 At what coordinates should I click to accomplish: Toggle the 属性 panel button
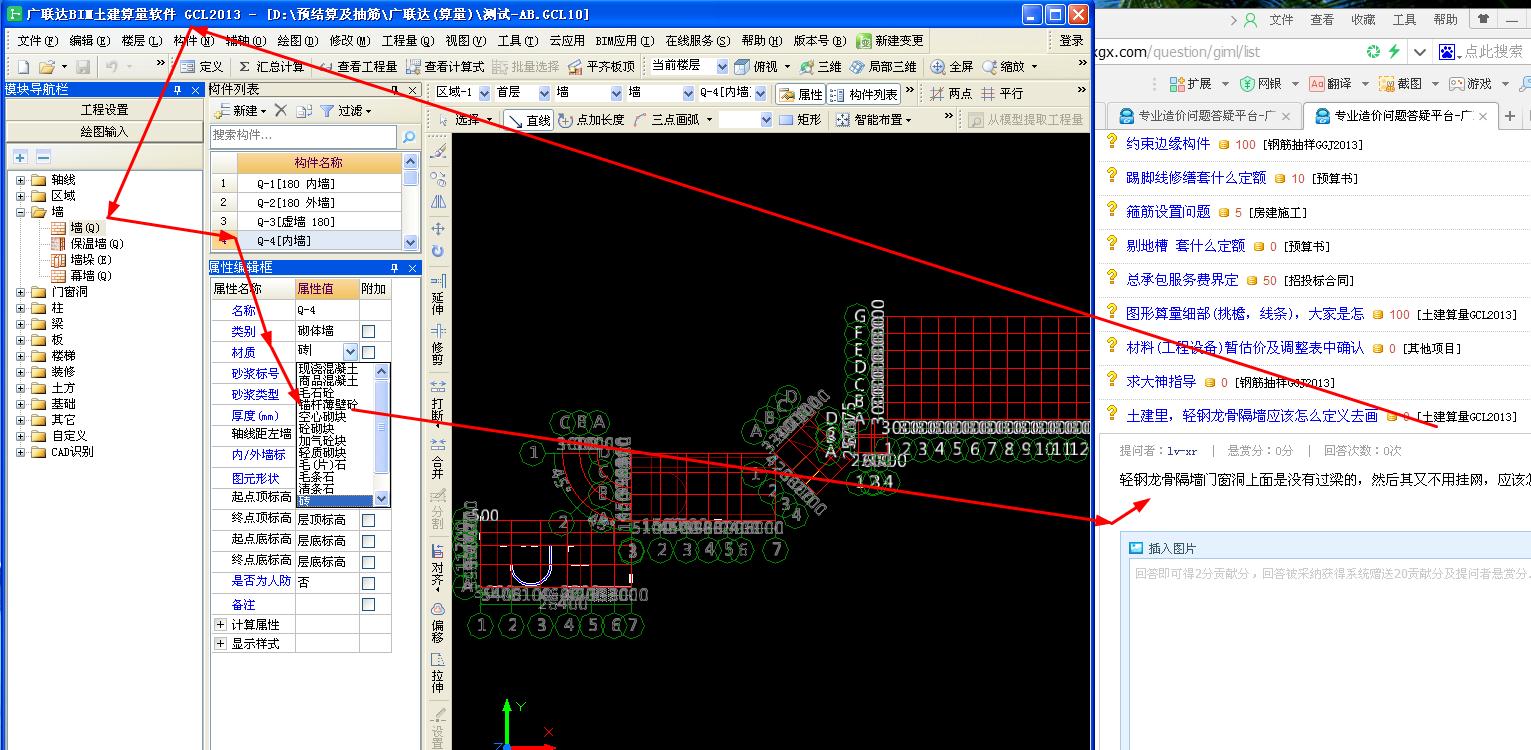coord(800,94)
